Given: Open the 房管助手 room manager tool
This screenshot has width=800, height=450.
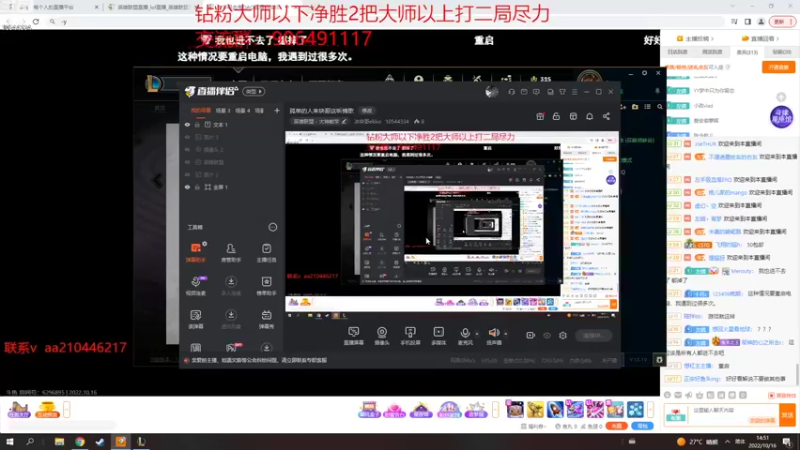Looking at the screenshot, I should (x=231, y=252).
